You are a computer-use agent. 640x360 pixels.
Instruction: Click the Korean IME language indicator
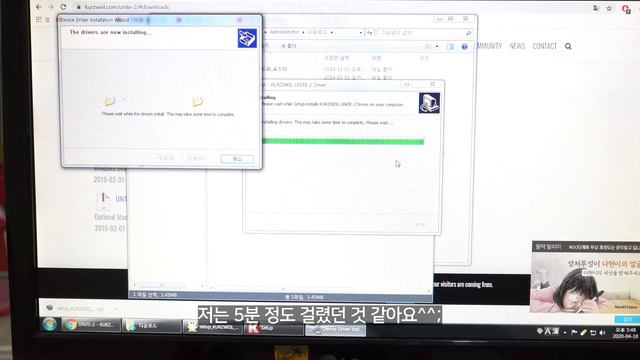549,331
